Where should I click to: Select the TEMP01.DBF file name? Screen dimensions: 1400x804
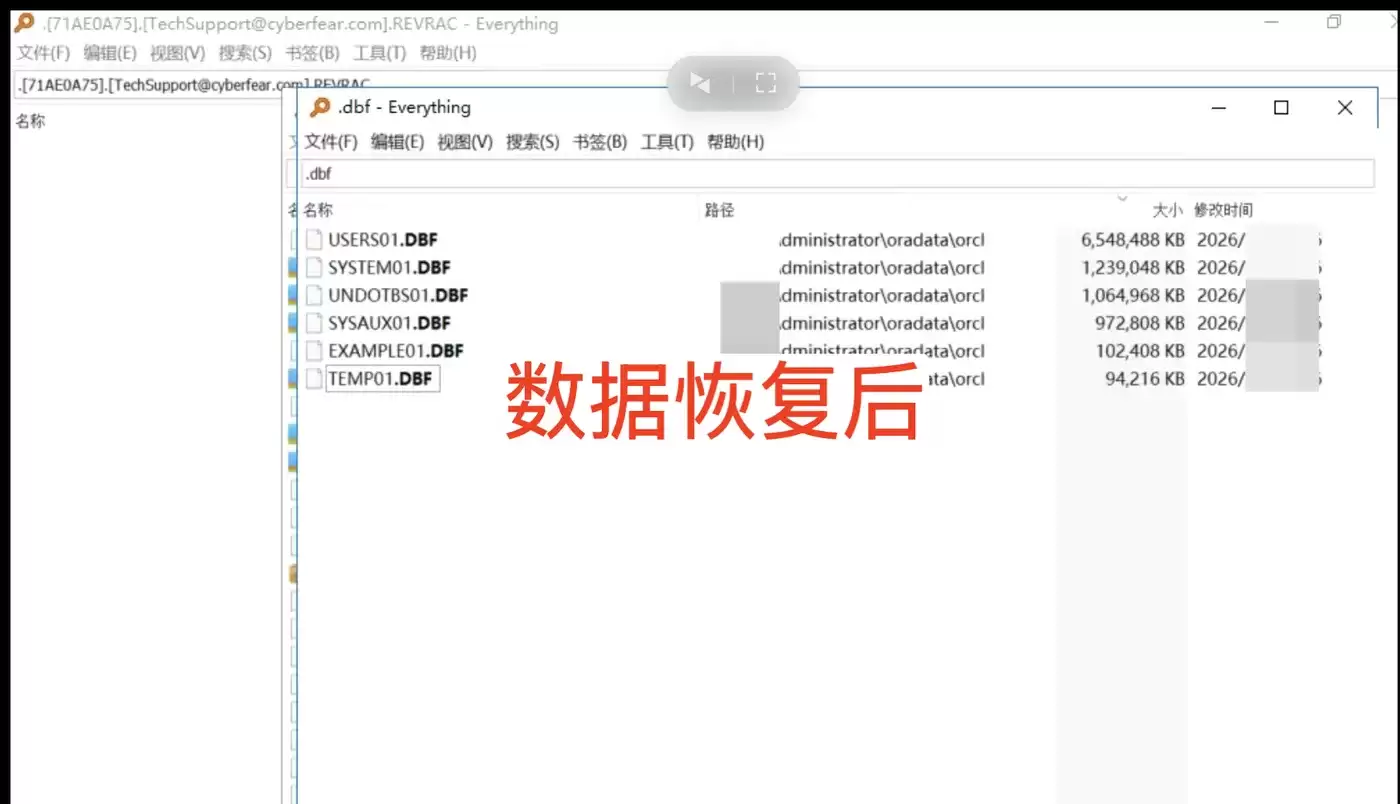click(x=380, y=379)
